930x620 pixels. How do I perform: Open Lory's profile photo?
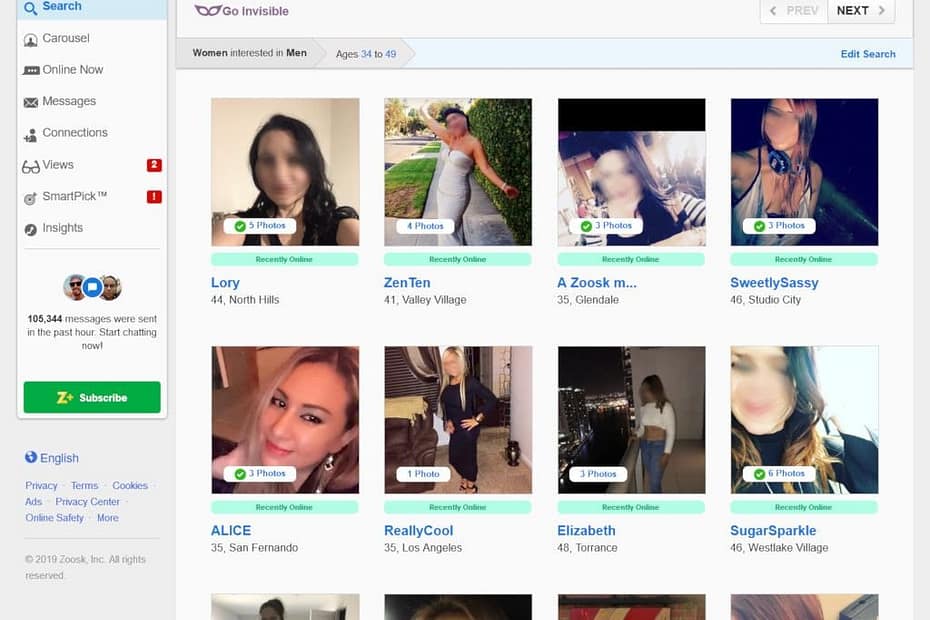tap(285, 172)
